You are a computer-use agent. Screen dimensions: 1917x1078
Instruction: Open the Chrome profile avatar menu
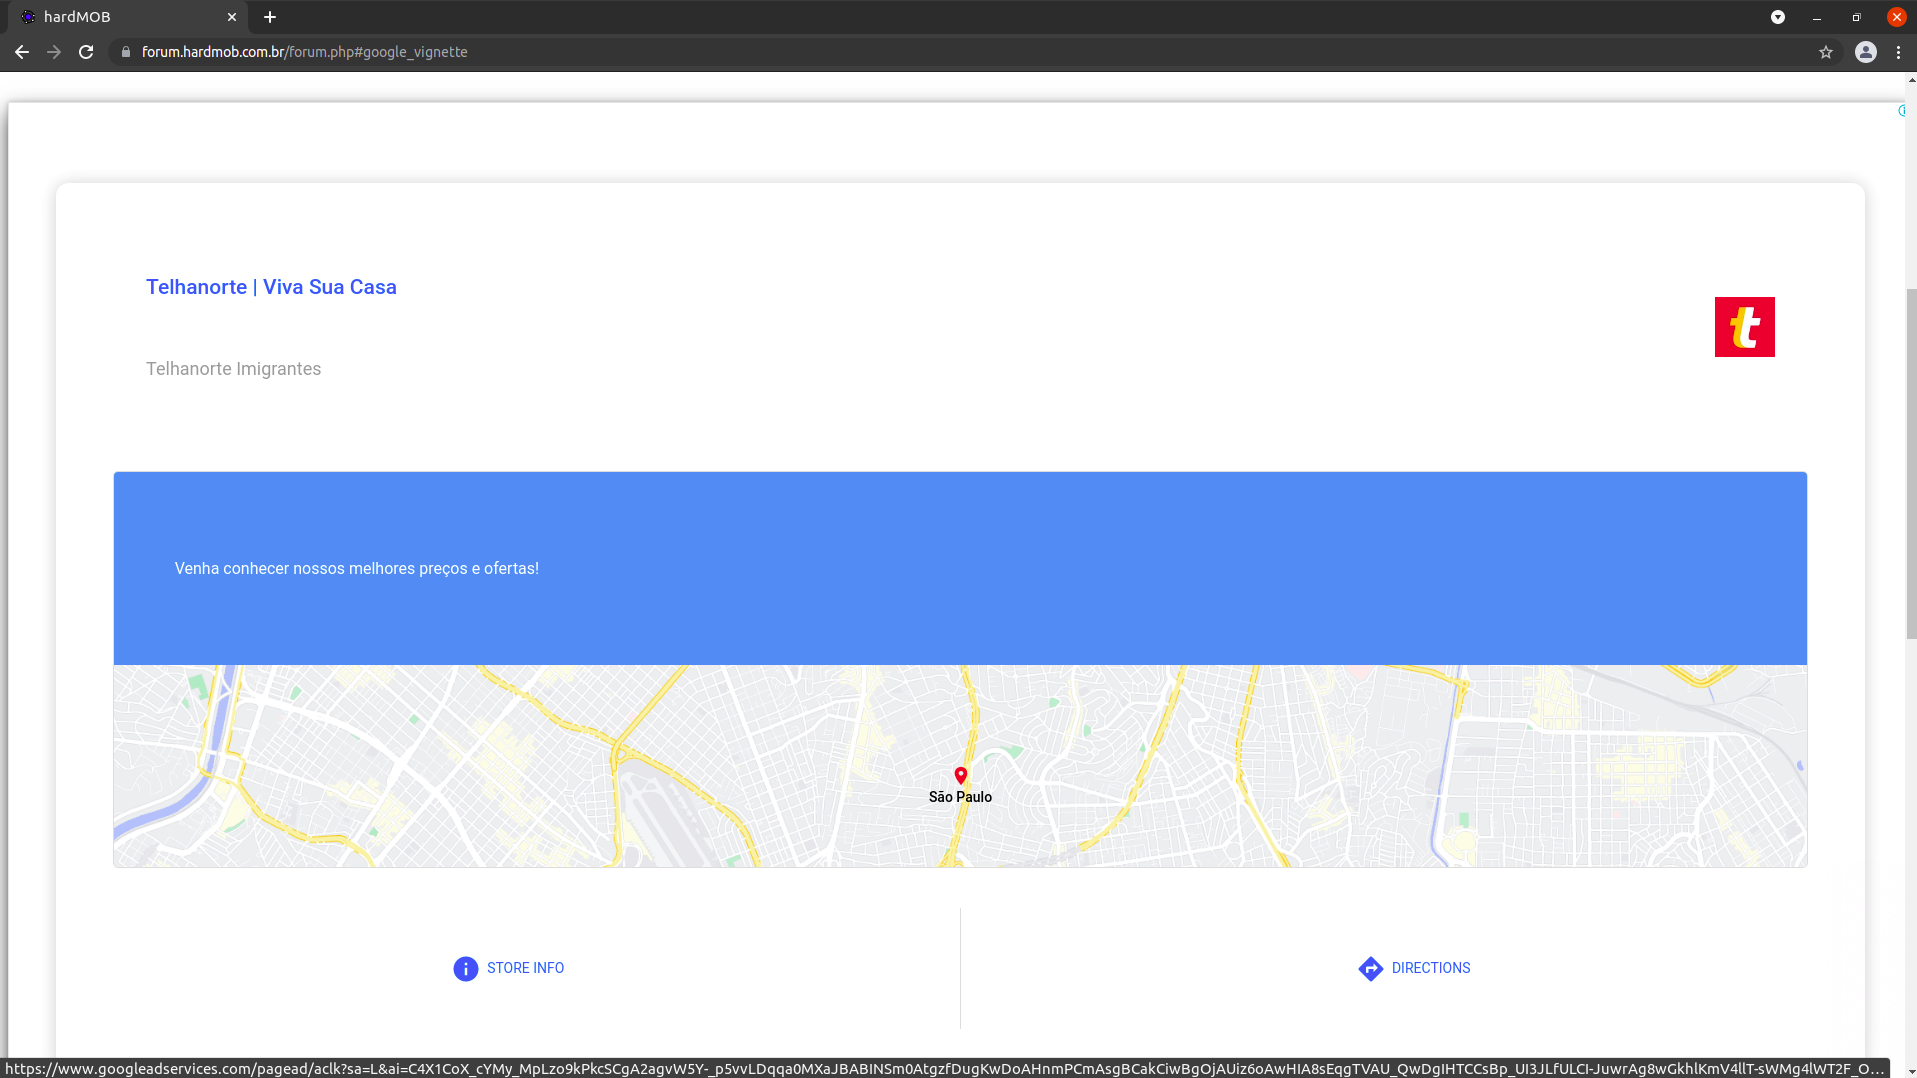[1866, 52]
